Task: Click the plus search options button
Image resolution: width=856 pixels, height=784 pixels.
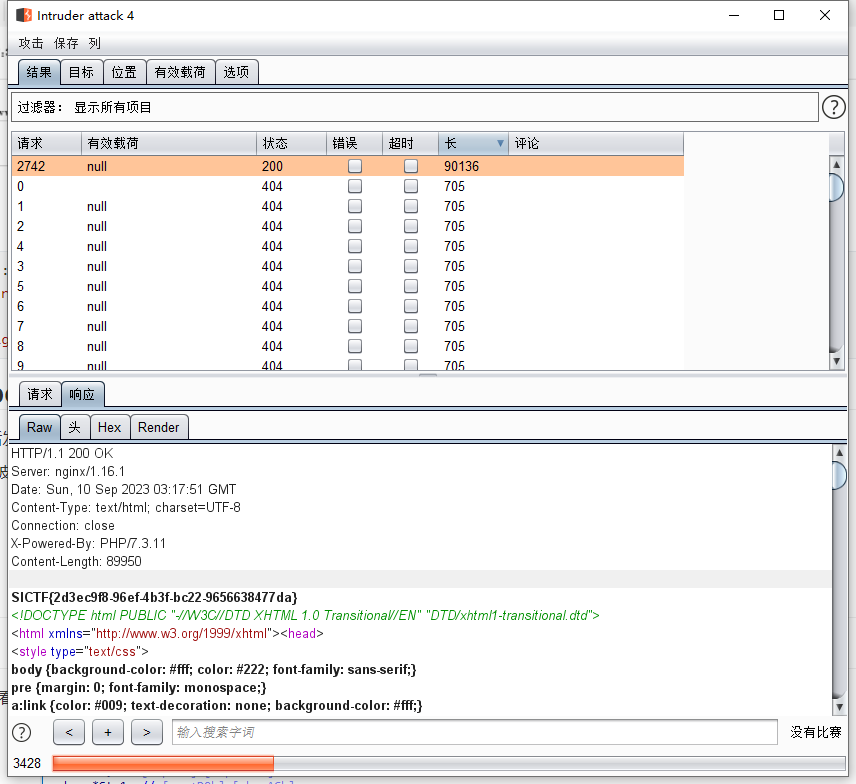Action: coord(107,733)
